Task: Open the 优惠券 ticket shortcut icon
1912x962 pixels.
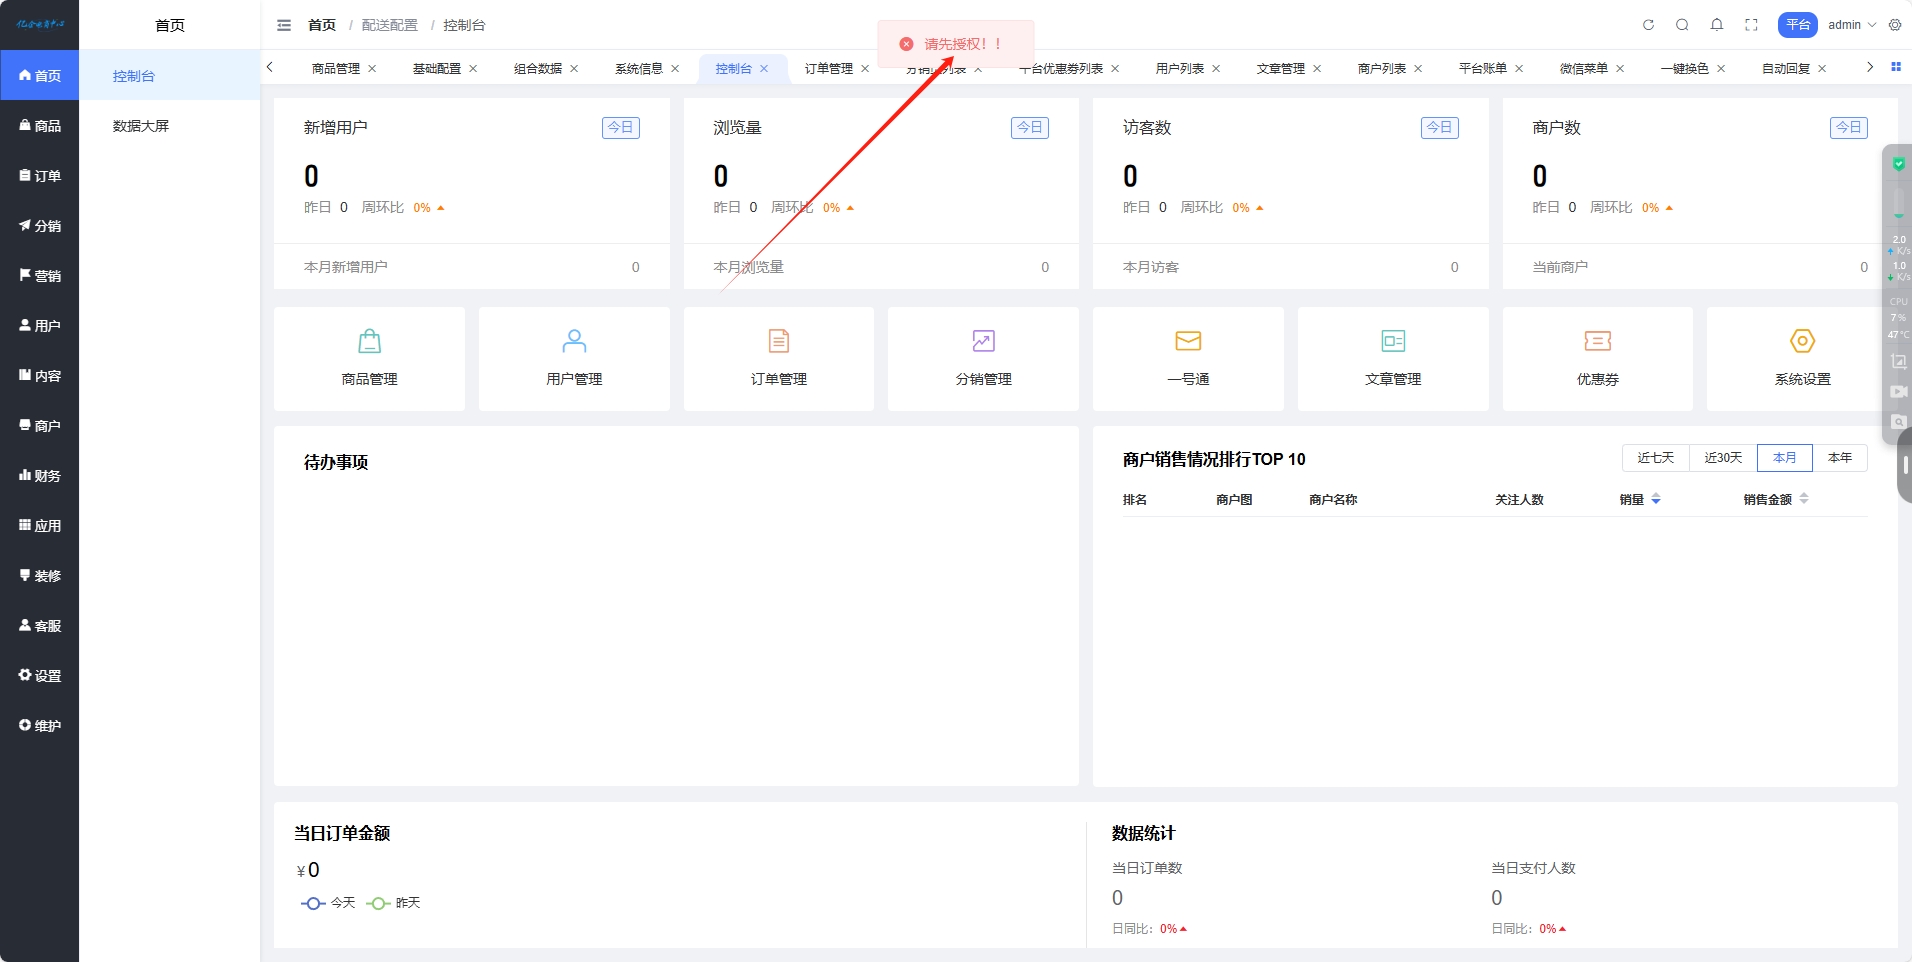Action: 1598,341
